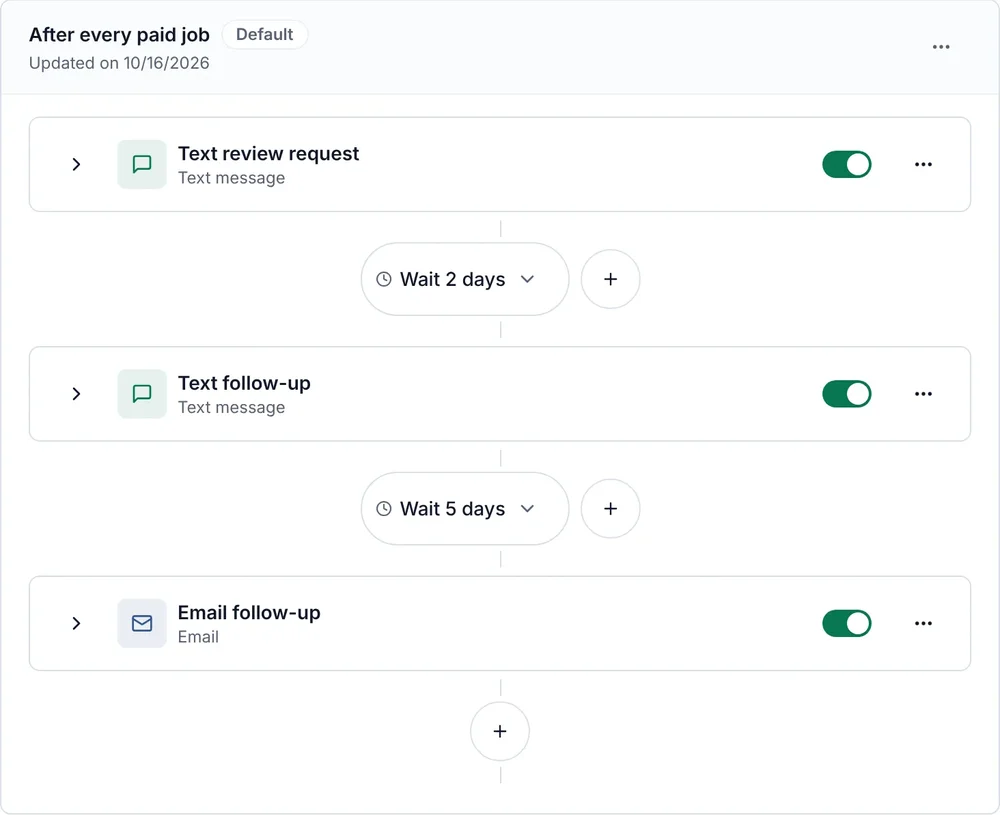Turn off the Email follow-up toggle
Image resolution: width=1000 pixels, height=815 pixels.
(846, 624)
